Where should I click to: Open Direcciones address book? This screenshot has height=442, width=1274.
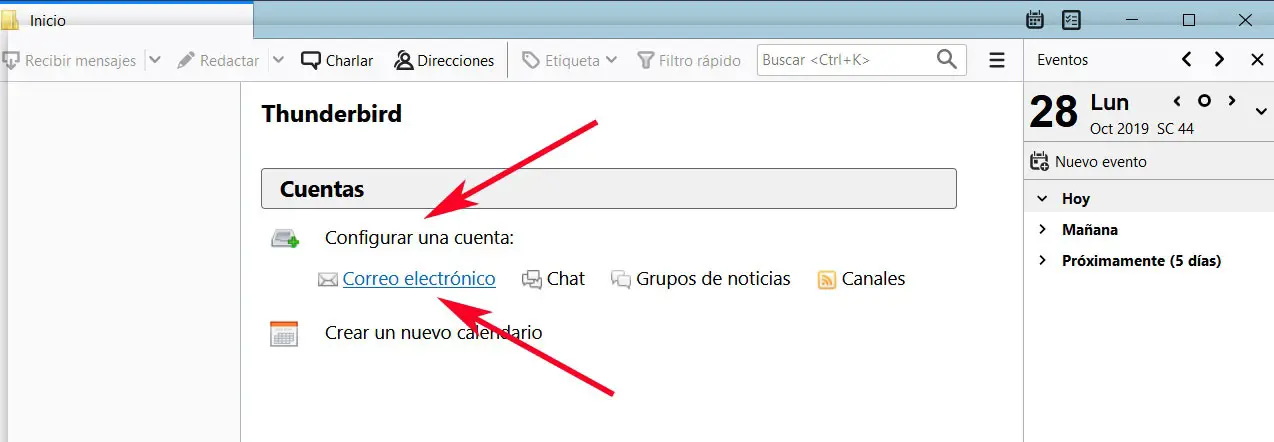point(444,60)
